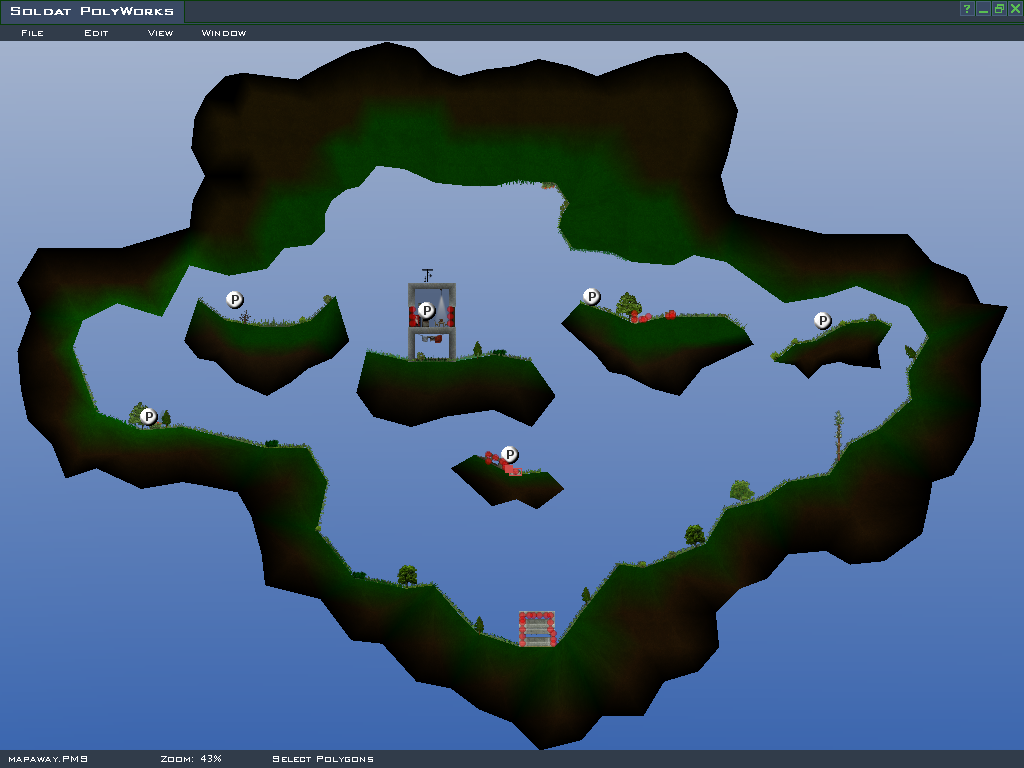Open the Edit menu
Image resolution: width=1024 pixels, height=768 pixels.
point(96,33)
